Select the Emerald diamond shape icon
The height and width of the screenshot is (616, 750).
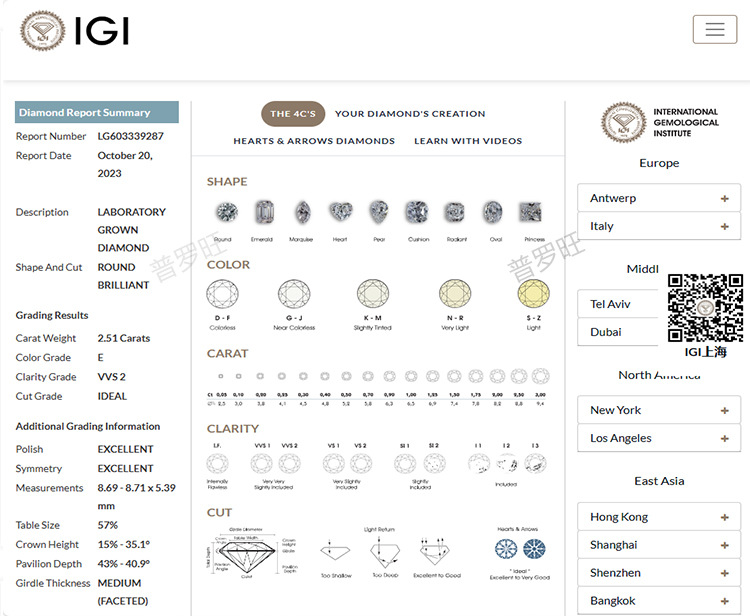click(x=265, y=212)
